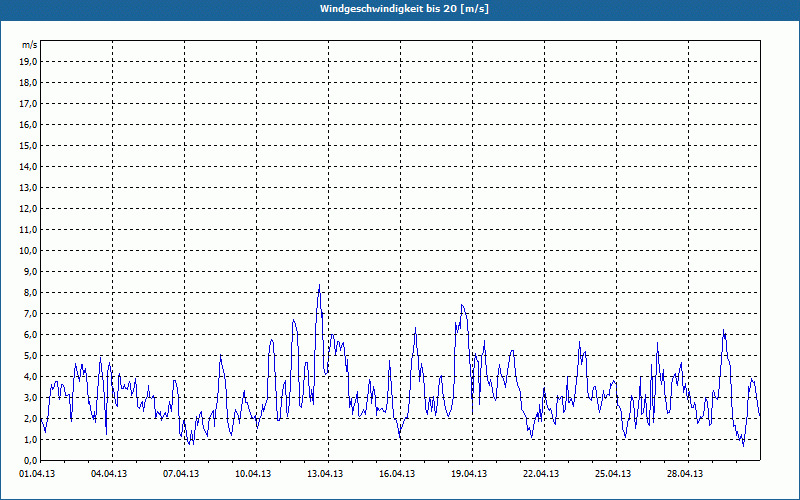
Task: Select the 22.04.13 date label
Action: [x=541, y=474]
